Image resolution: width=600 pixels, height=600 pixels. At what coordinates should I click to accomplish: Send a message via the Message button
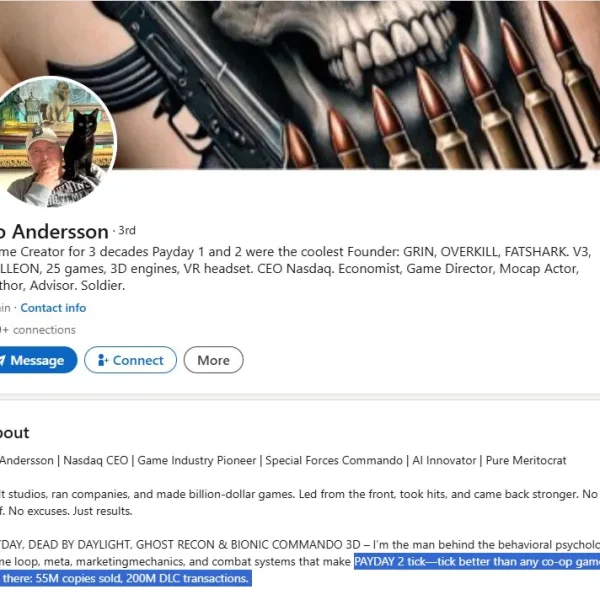pos(38,360)
